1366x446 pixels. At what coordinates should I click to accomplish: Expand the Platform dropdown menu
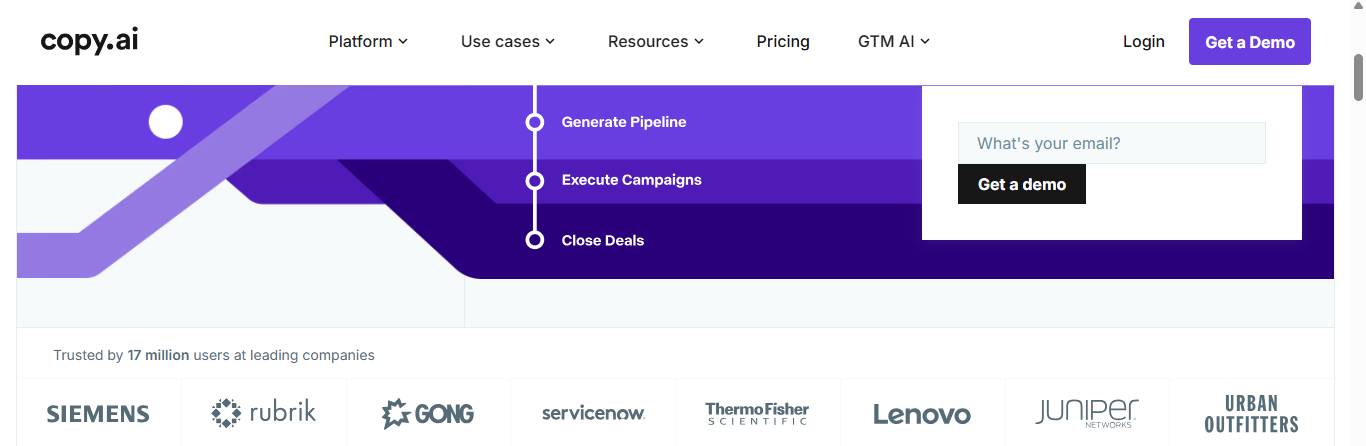368,41
